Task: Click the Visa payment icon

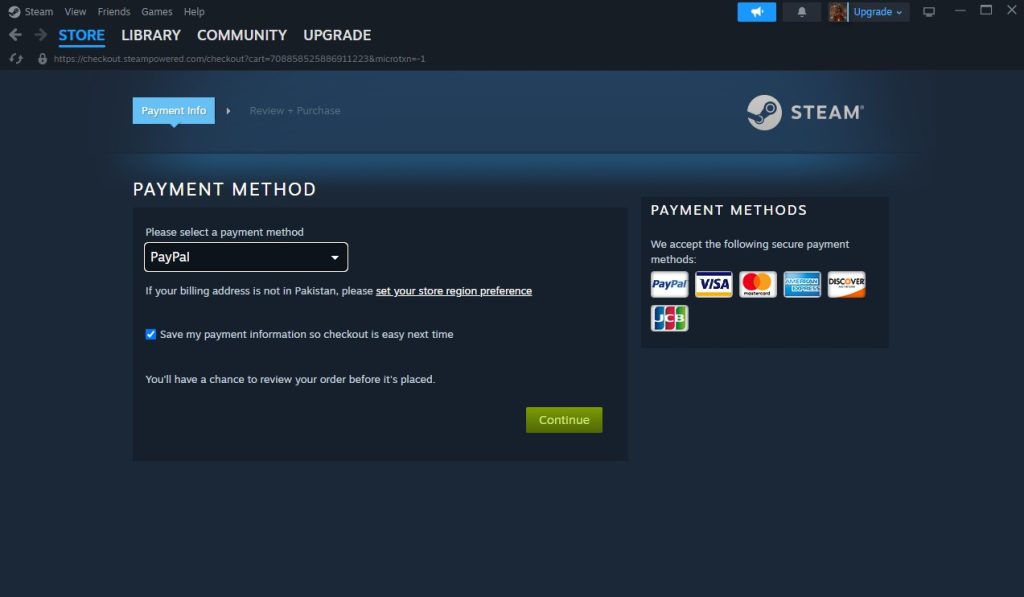Action: [713, 284]
